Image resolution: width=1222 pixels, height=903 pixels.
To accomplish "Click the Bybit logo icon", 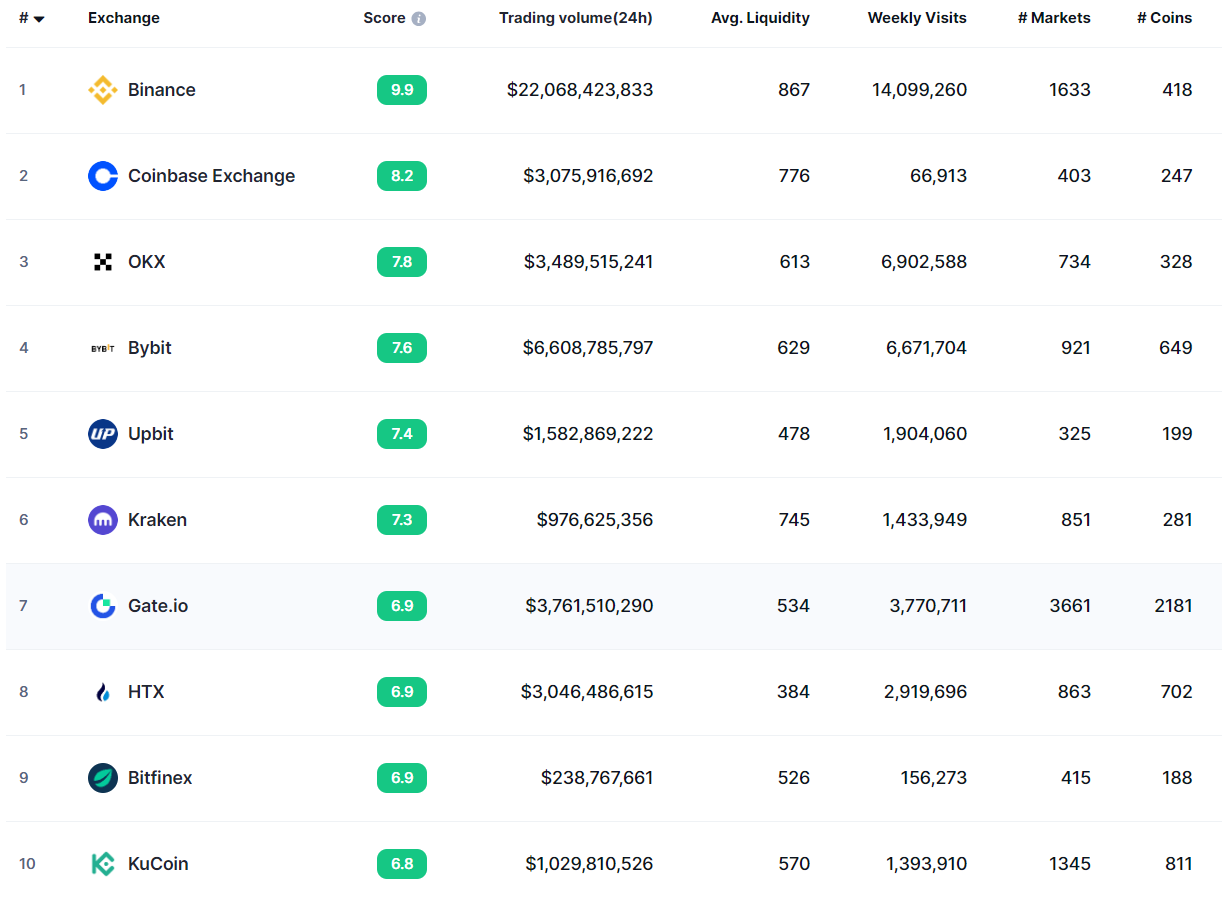I will tap(103, 348).
